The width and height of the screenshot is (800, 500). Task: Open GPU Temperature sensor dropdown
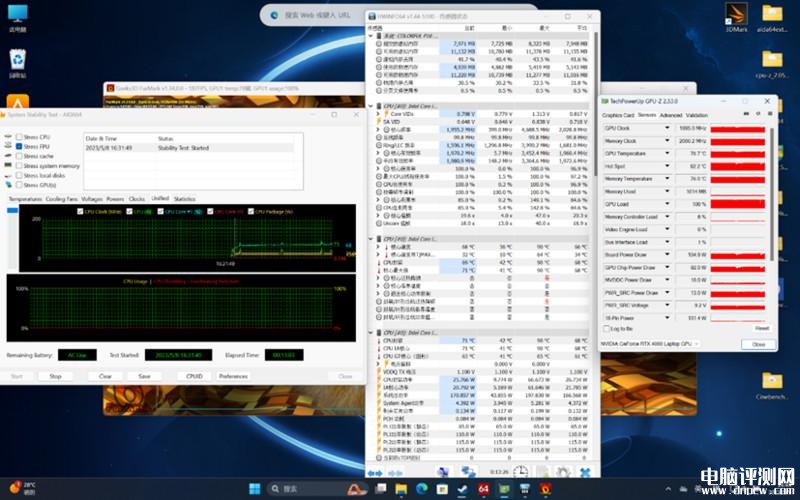click(x=667, y=153)
